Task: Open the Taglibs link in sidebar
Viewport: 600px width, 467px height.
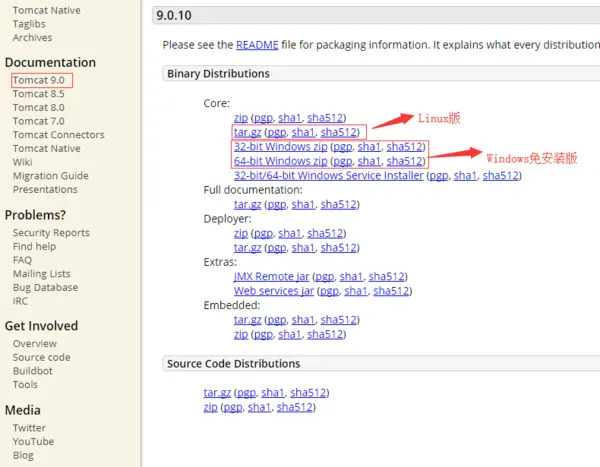Action: 29,24
